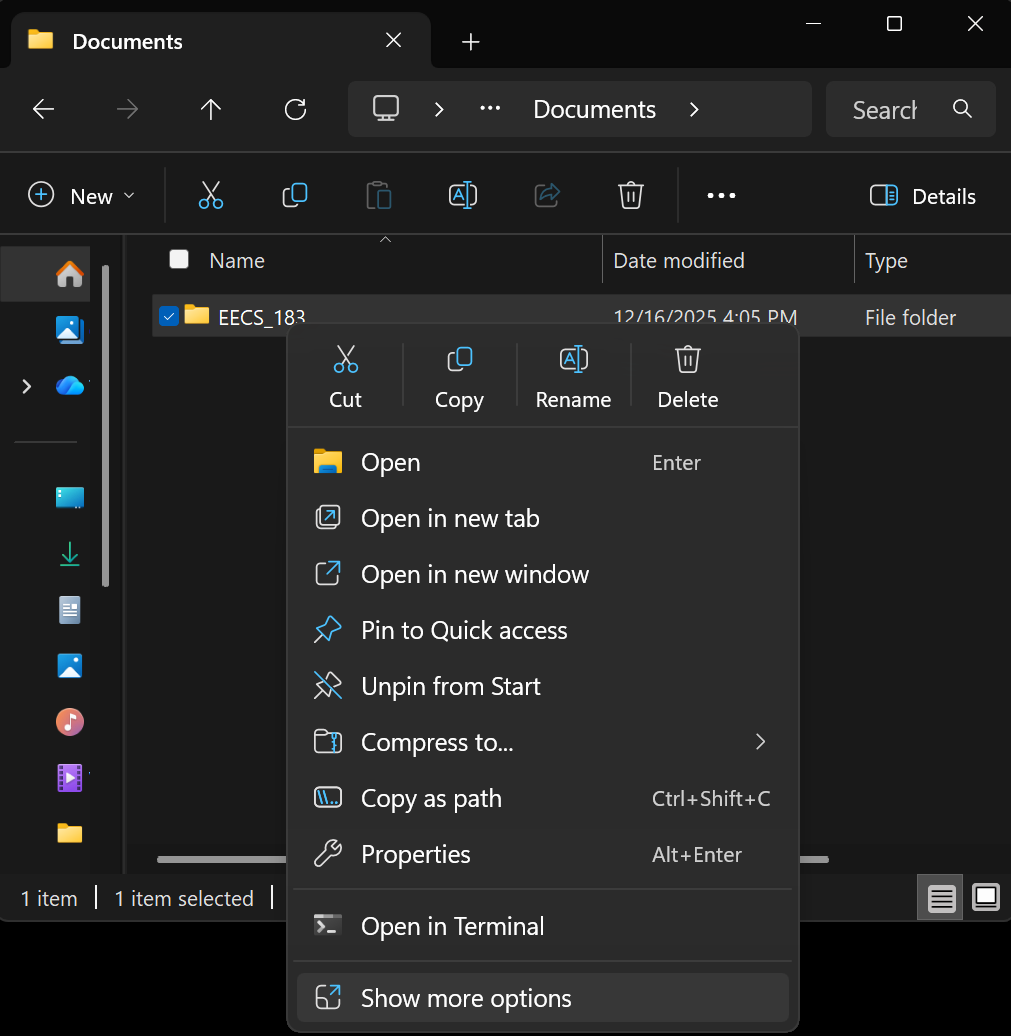Go back with the left arrow

pyautogui.click(x=44, y=109)
